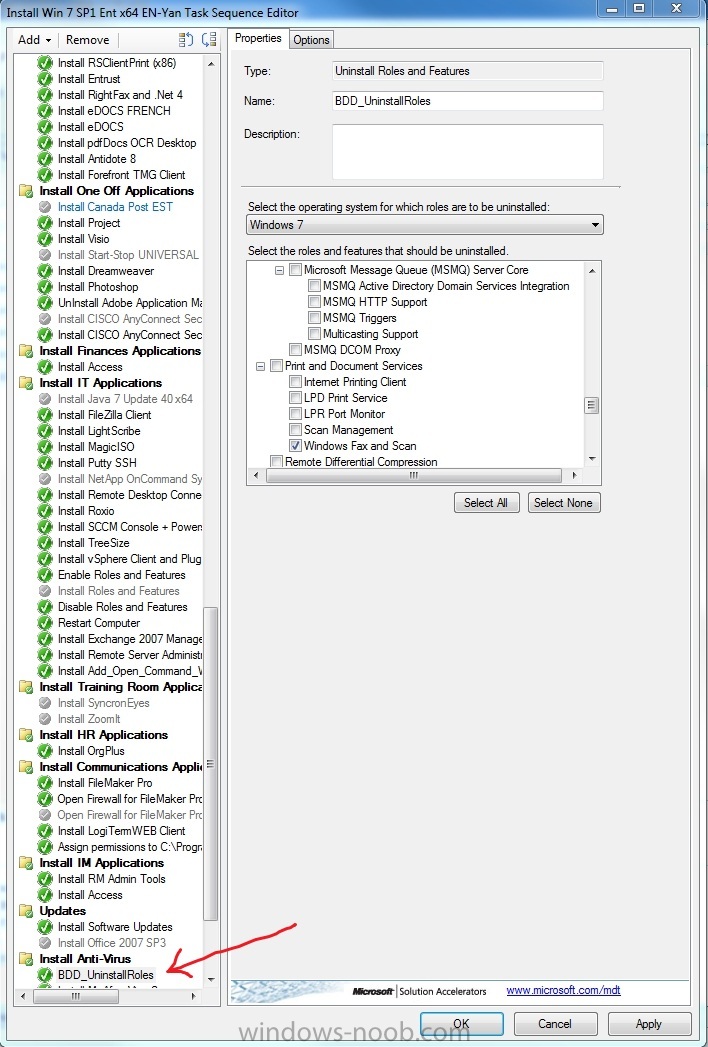
Task: Click green check icon beside Restart Computer
Action: point(45,624)
